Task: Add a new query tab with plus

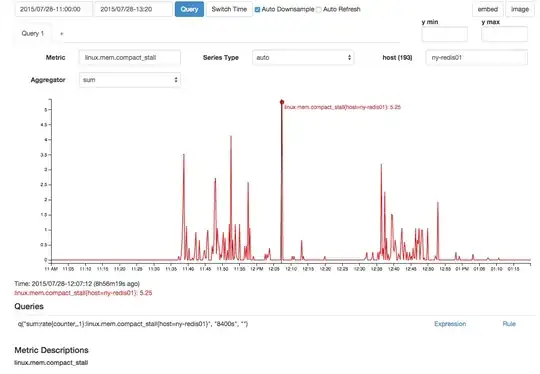Action: [x=62, y=34]
